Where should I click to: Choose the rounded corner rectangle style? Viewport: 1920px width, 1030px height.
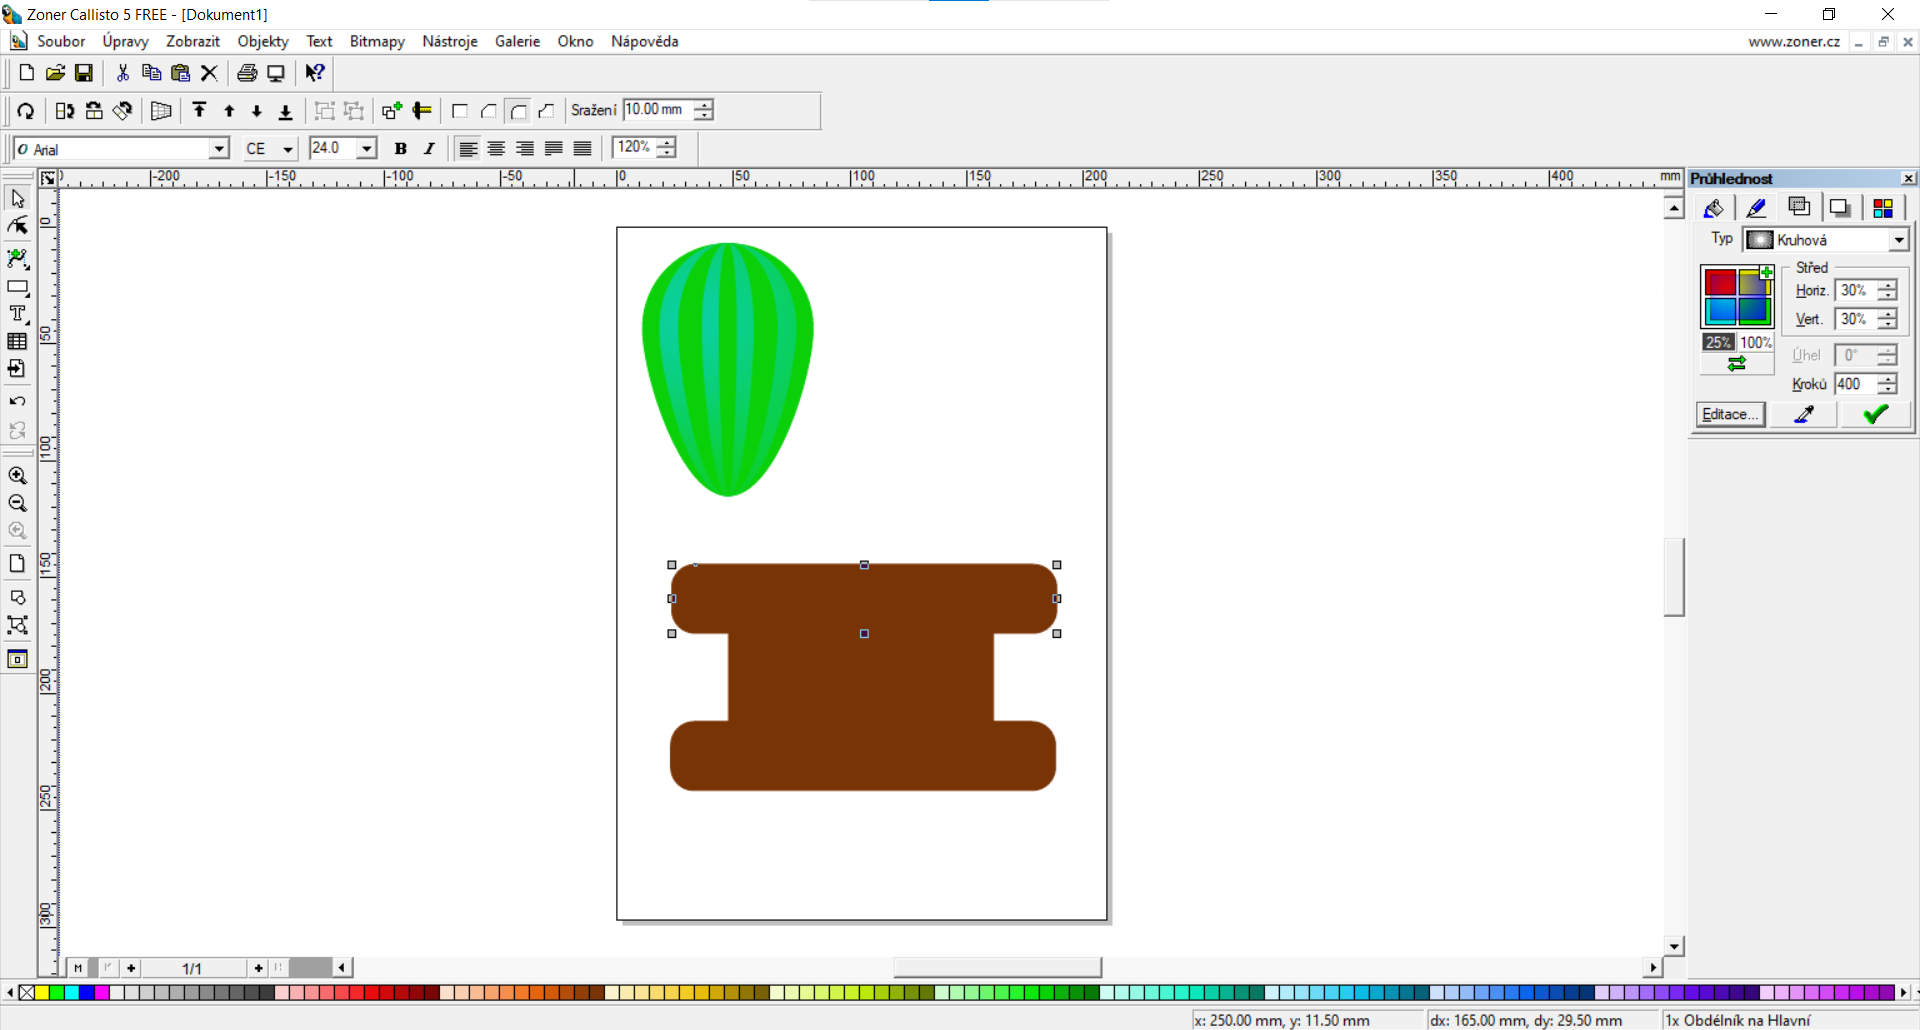518,111
